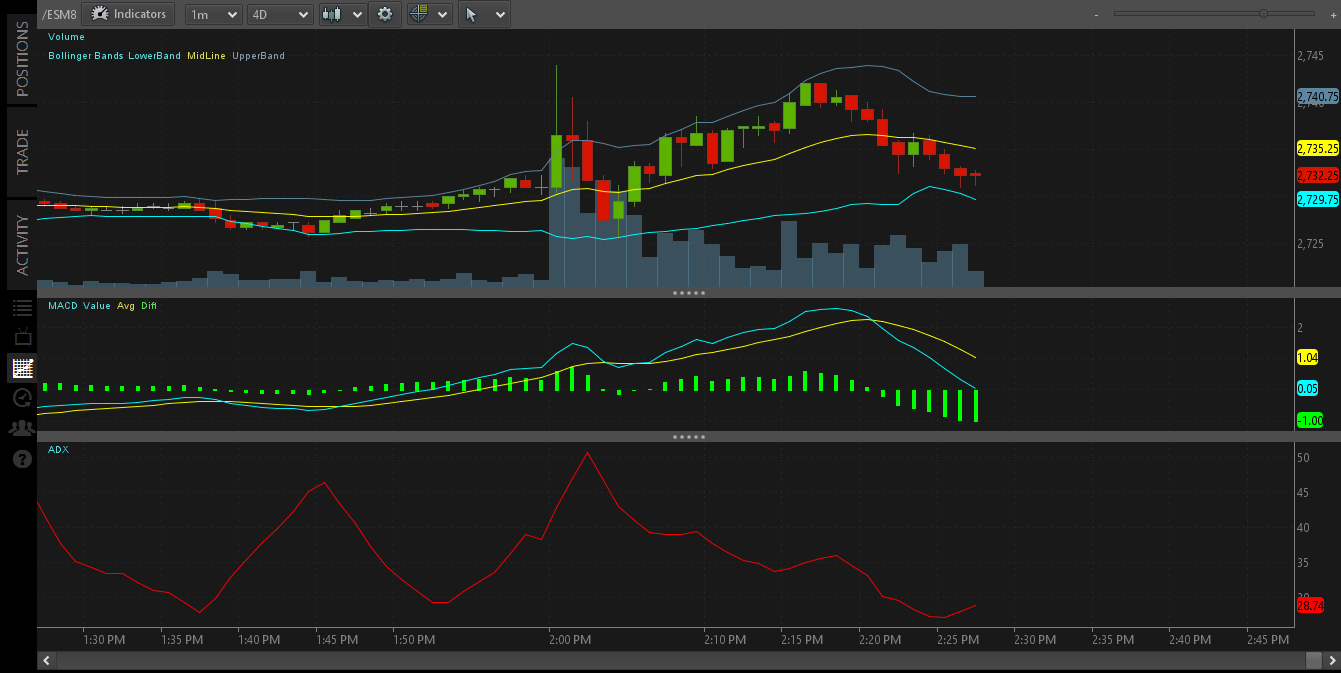This screenshot has width=1341, height=673.
Task: Open the community people sidebar icon
Action: pos(22,428)
